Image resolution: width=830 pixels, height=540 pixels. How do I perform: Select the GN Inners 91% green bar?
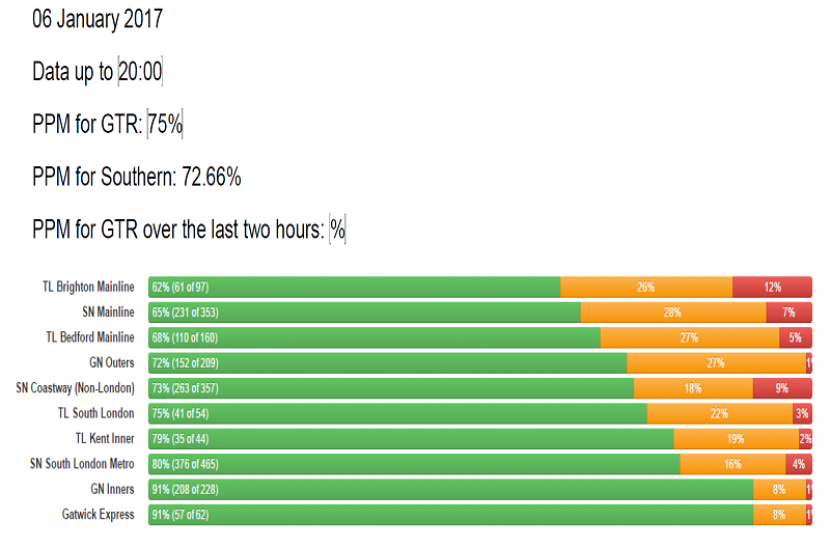pyautogui.click(x=450, y=489)
